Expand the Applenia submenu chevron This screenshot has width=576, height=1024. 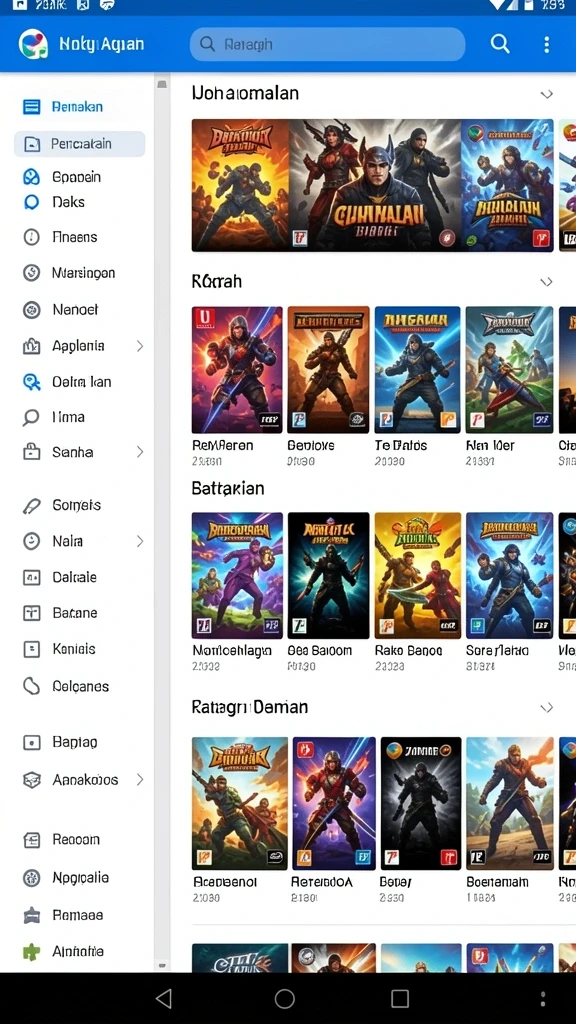pyautogui.click(x=140, y=346)
